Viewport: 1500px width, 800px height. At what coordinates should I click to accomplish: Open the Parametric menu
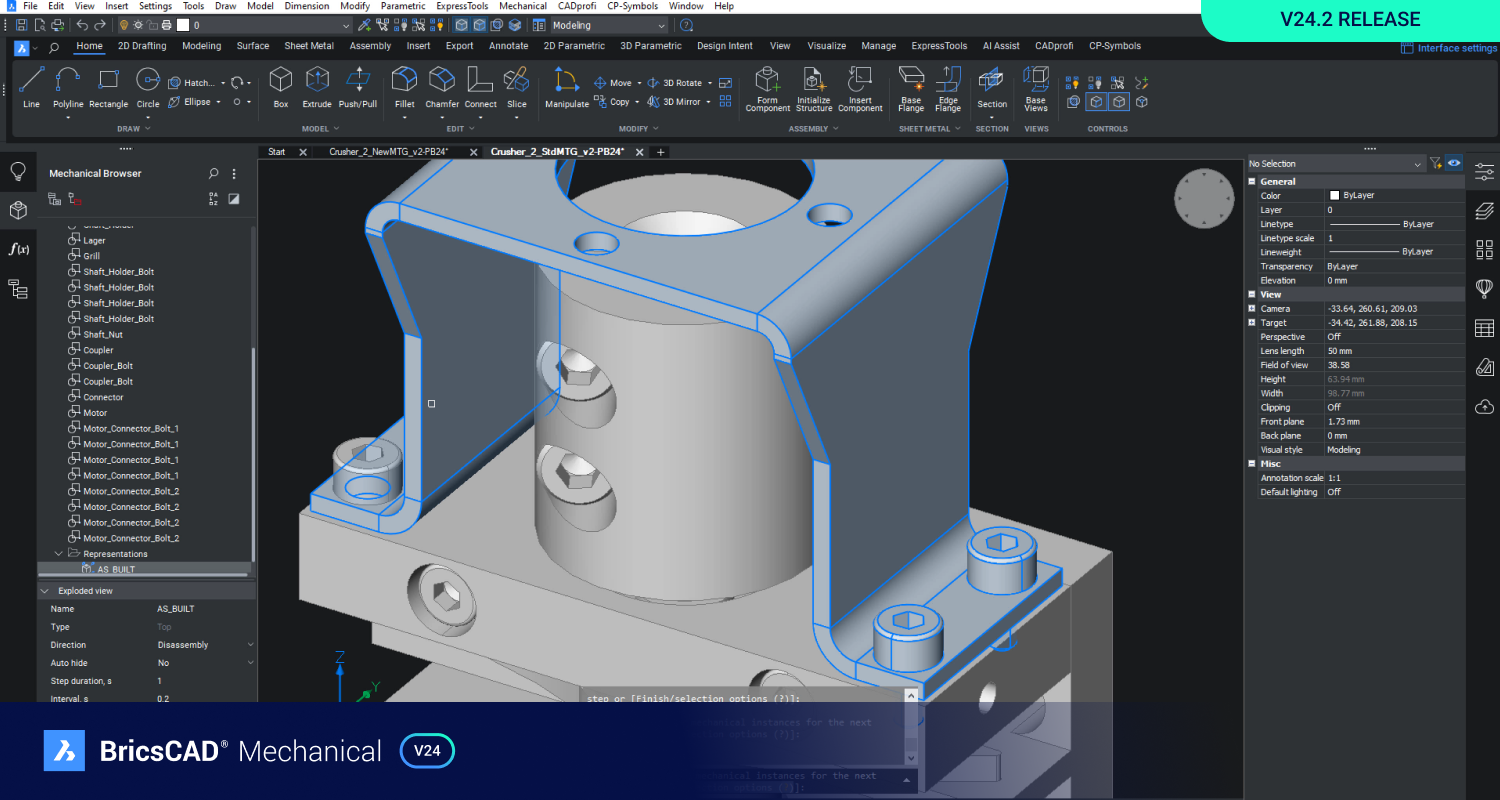[402, 6]
